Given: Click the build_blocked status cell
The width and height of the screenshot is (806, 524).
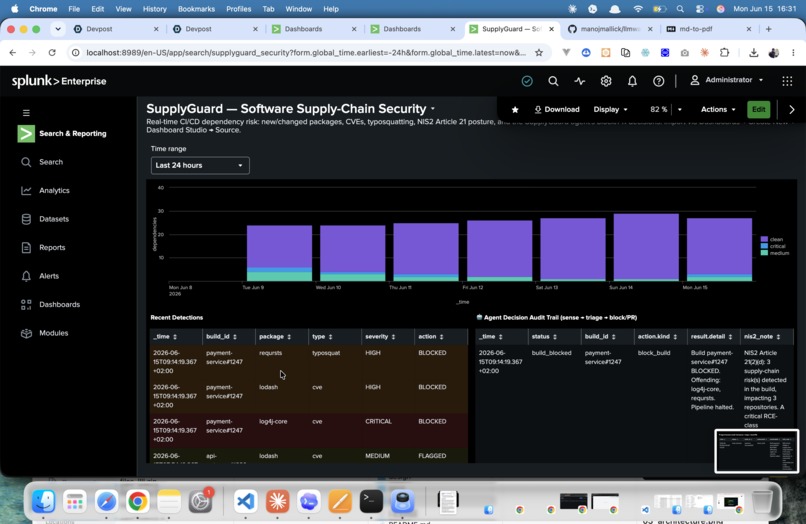Looking at the screenshot, I should pos(552,353).
